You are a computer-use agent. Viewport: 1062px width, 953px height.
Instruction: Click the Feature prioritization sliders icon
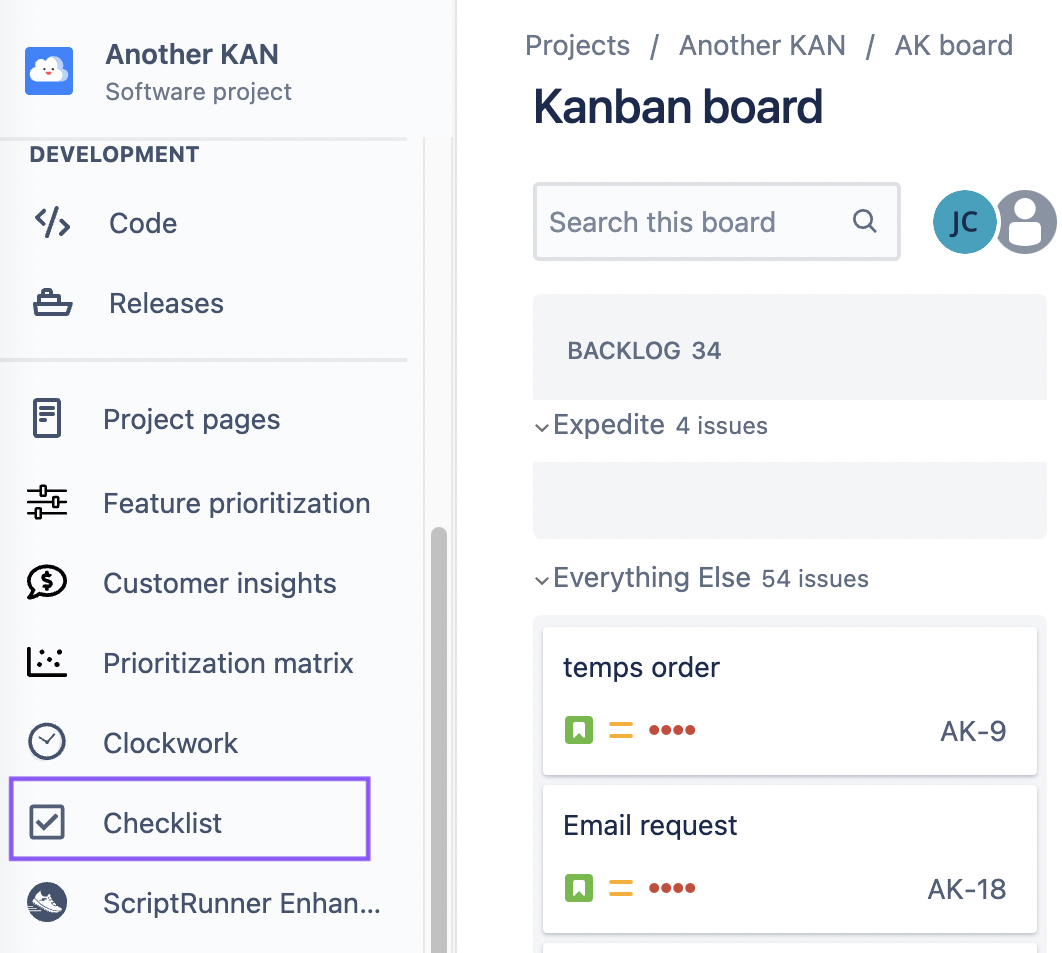coord(47,503)
